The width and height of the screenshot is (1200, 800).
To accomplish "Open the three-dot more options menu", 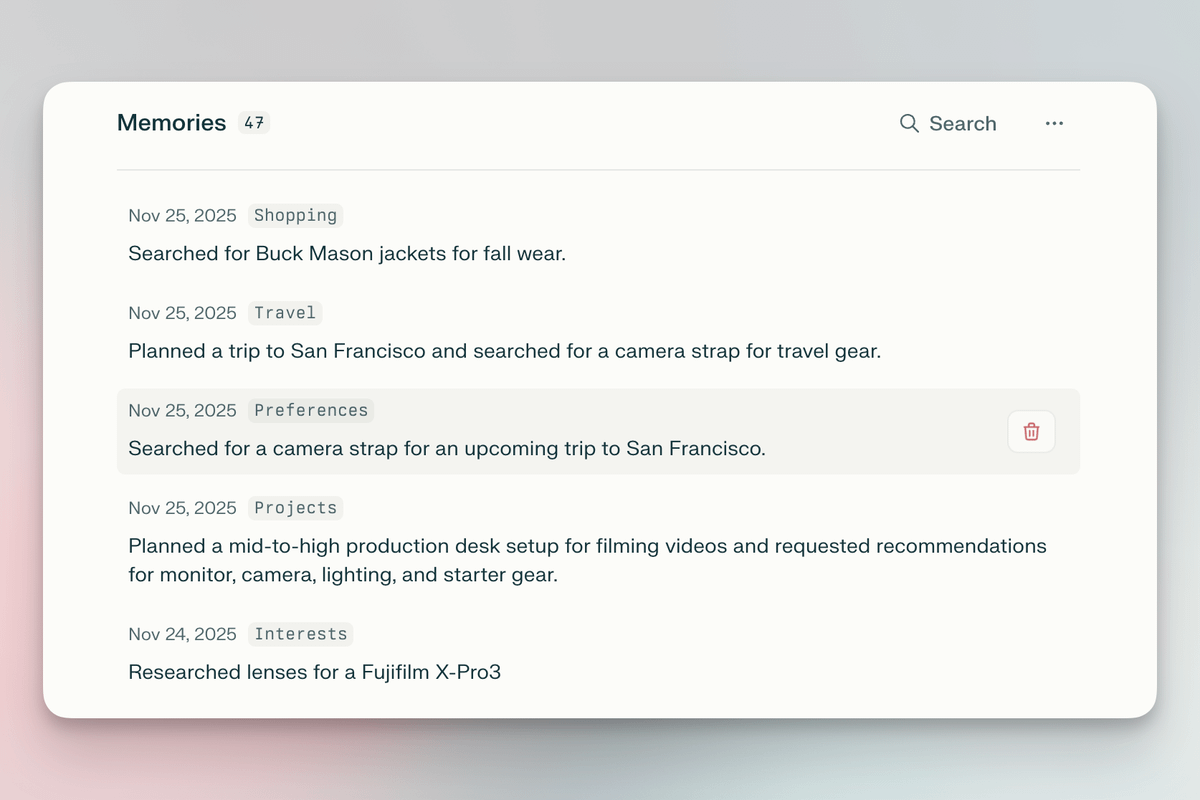I will pyautogui.click(x=1054, y=123).
